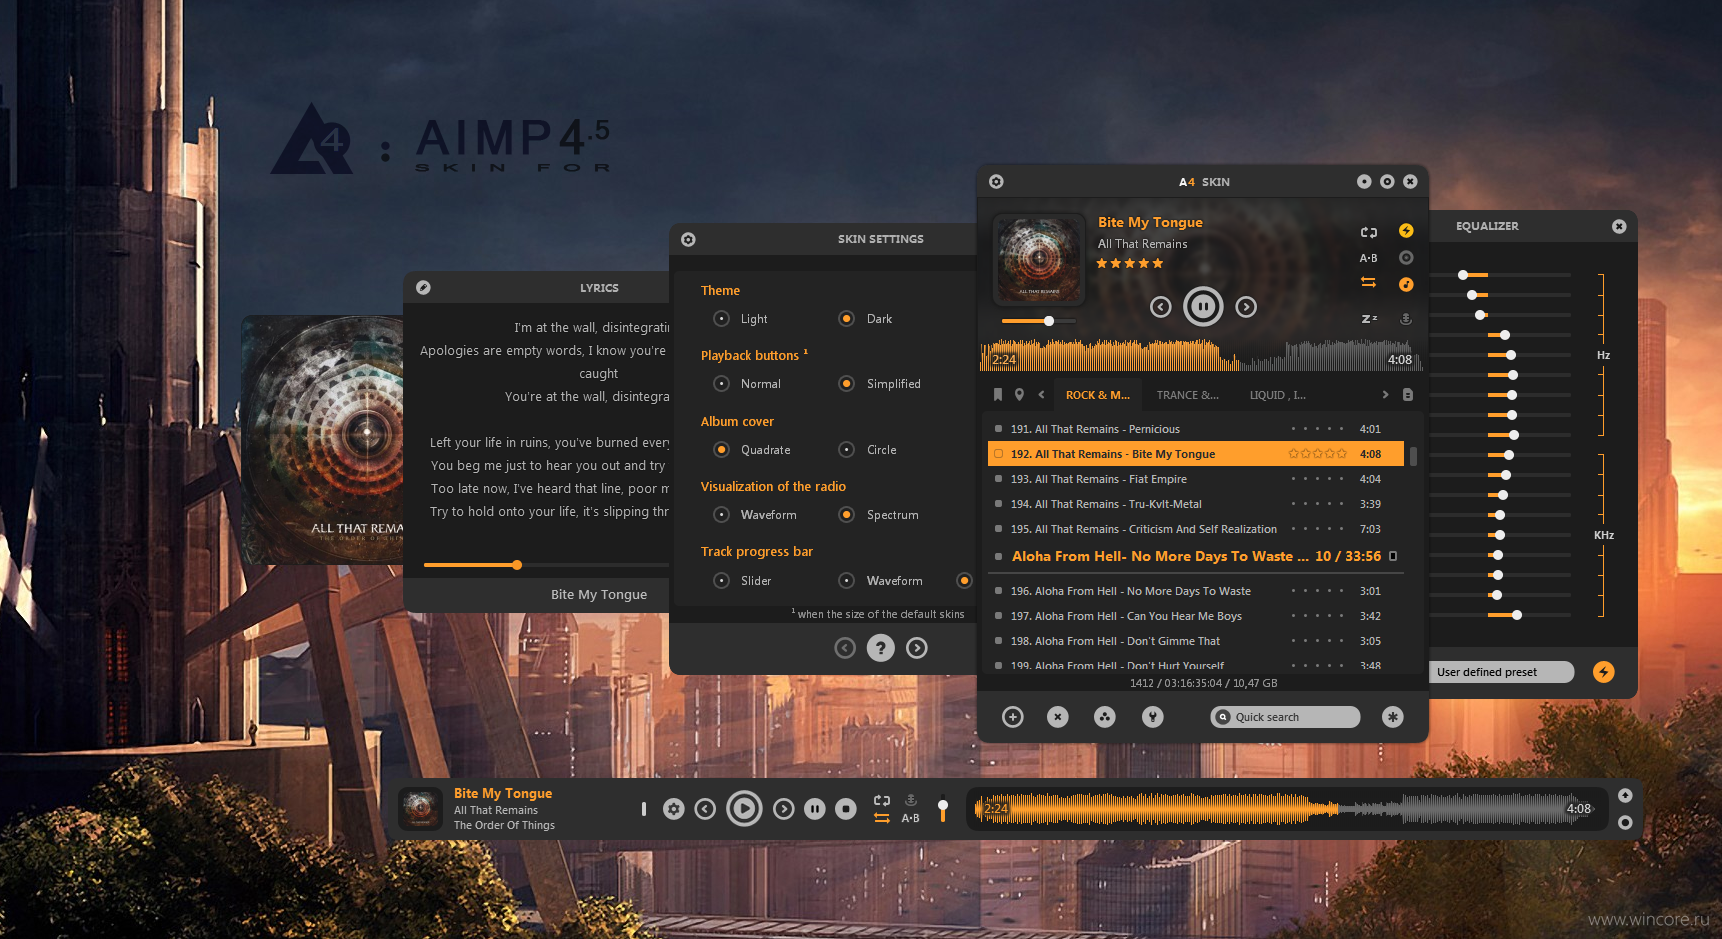The width and height of the screenshot is (1722, 939).
Task: Toggle A·B repeat in mini player
Action: (x=910, y=818)
